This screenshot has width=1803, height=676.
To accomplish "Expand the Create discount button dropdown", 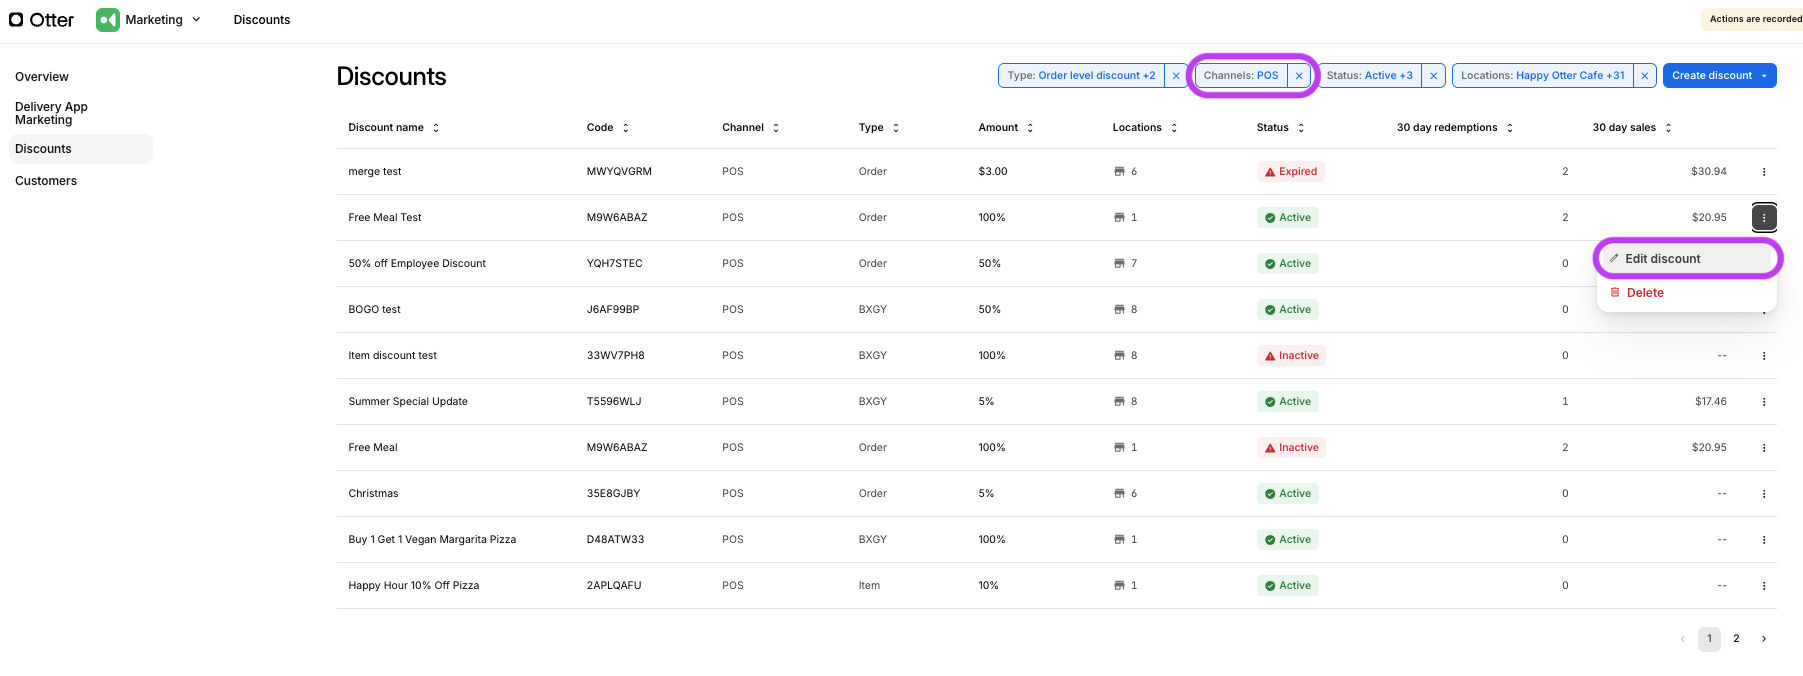I will tap(1764, 76).
